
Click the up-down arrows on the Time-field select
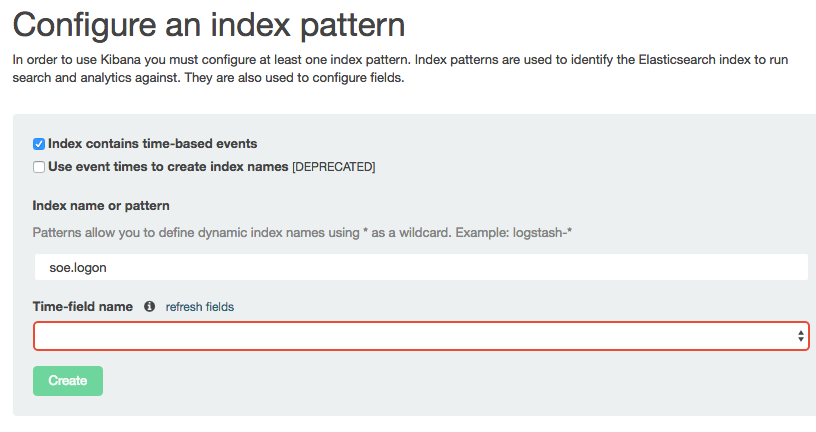pyautogui.click(x=801, y=336)
